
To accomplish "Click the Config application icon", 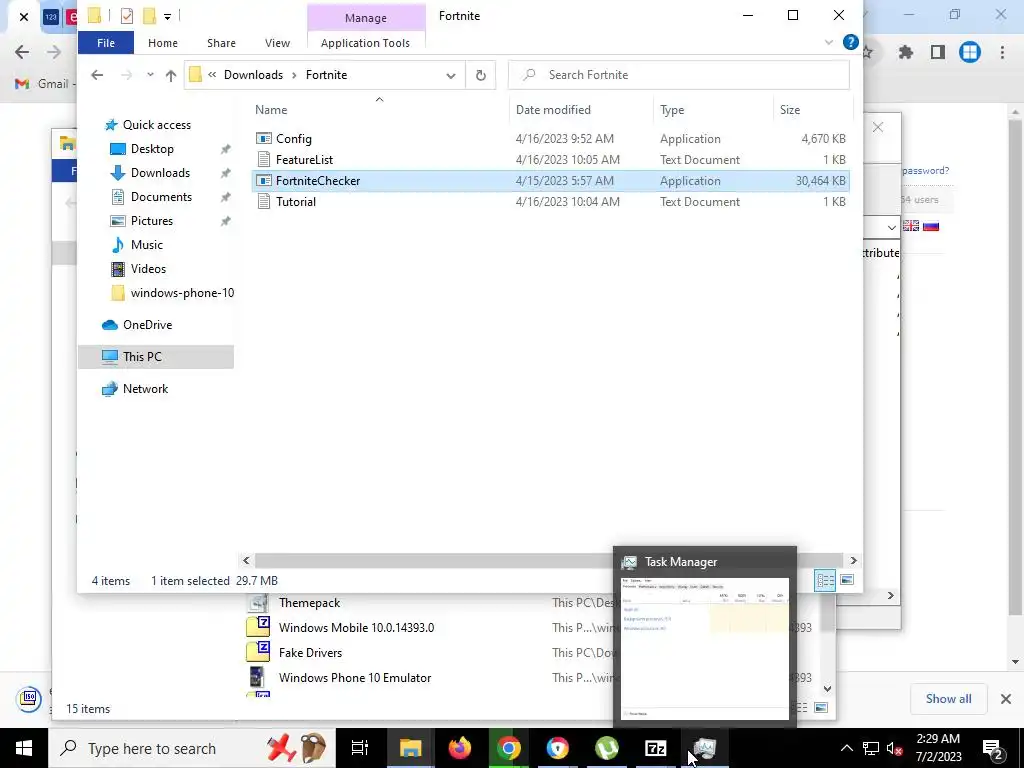I will (x=264, y=138).
